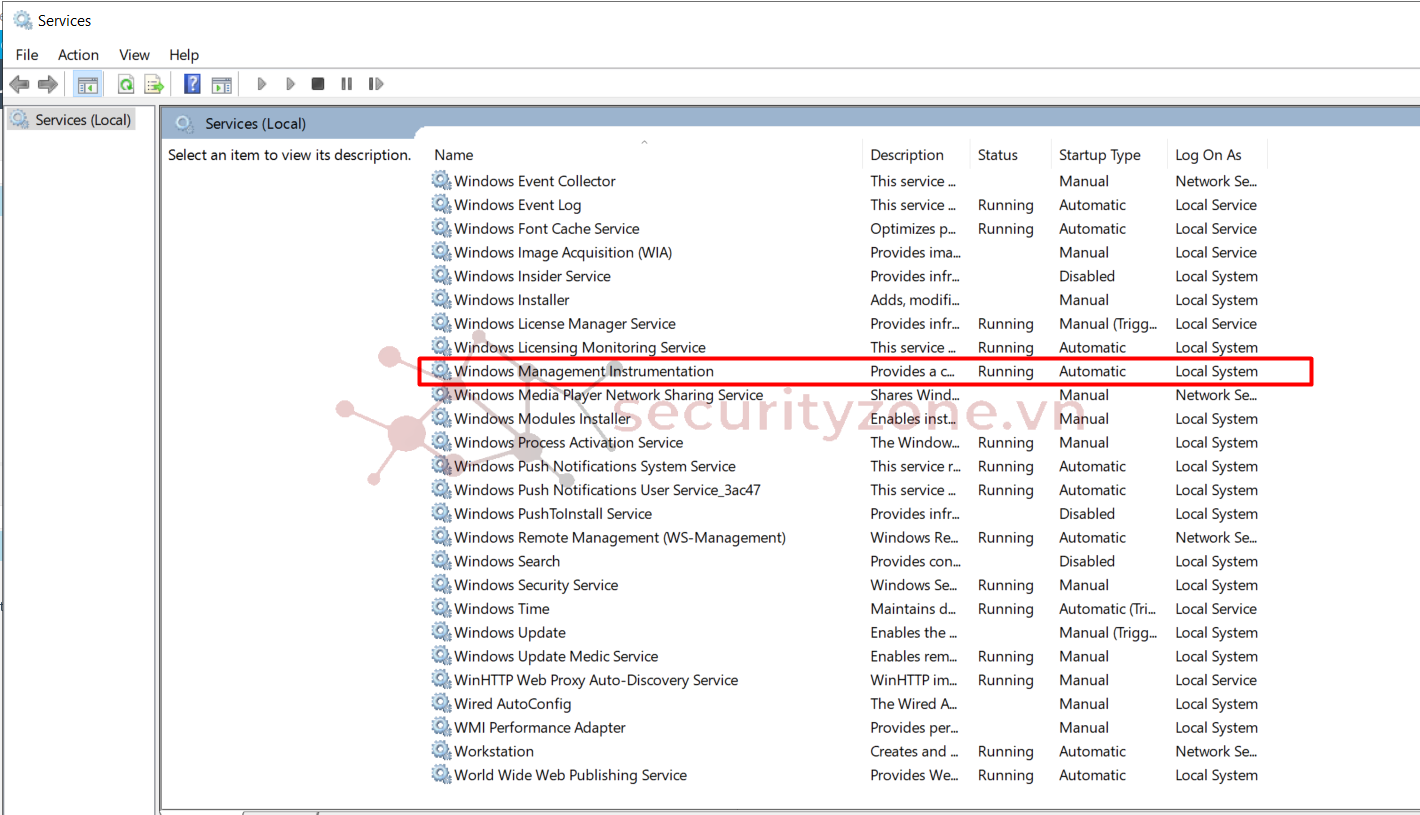This screenshot has width=1420, height=815.
Task: Click the Refresh toolbar icon
Action: tap(126, 84)
